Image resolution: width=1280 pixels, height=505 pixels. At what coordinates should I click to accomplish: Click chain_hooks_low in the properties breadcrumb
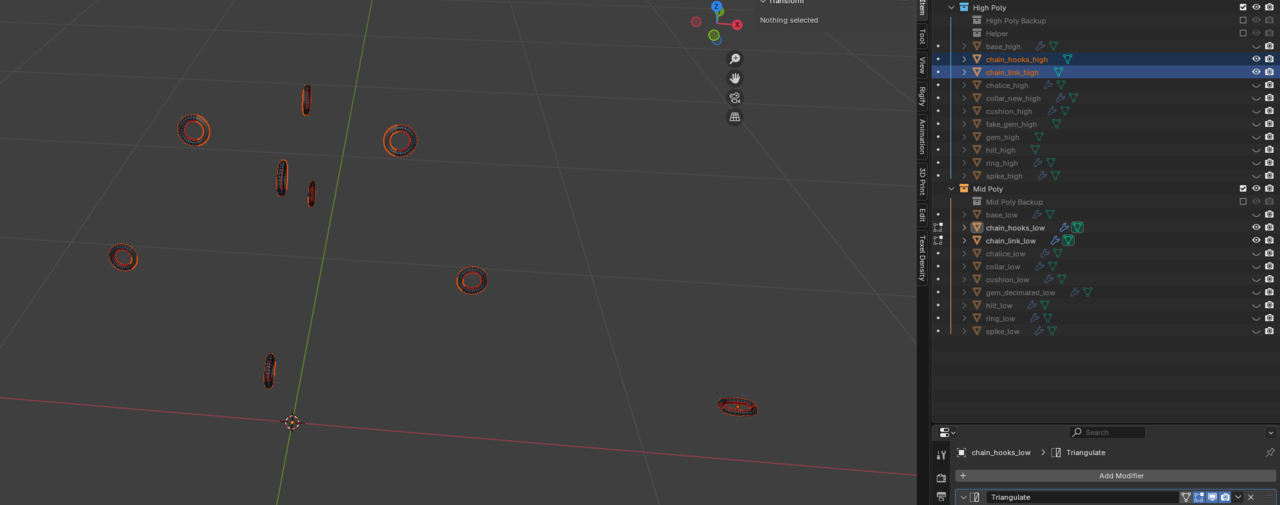(1001, 453)
